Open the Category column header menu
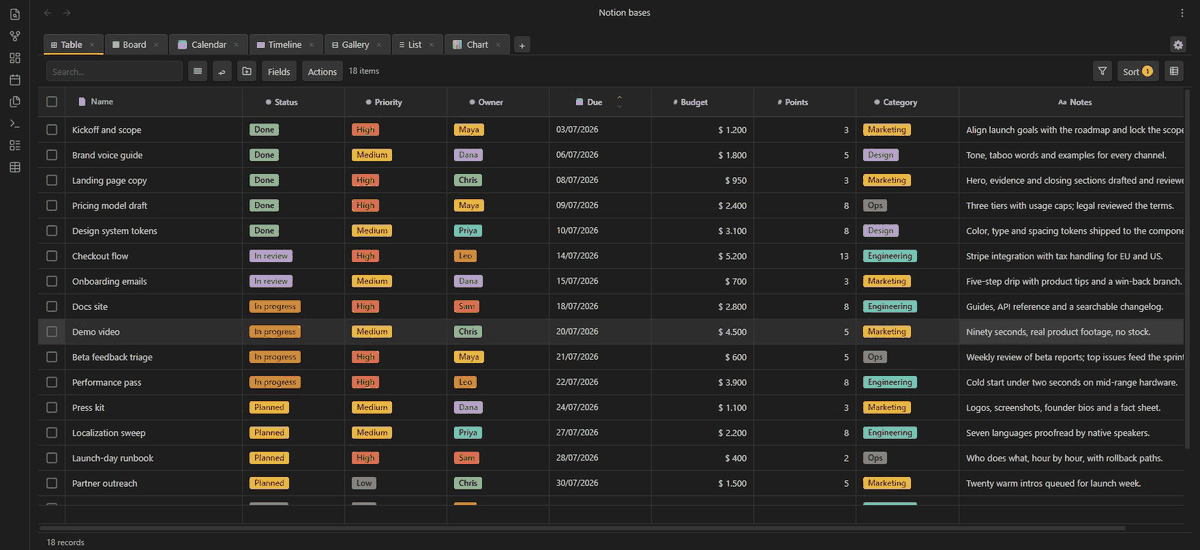The width and height of the screenshot is (1200, 550). [x=907, y=102]
